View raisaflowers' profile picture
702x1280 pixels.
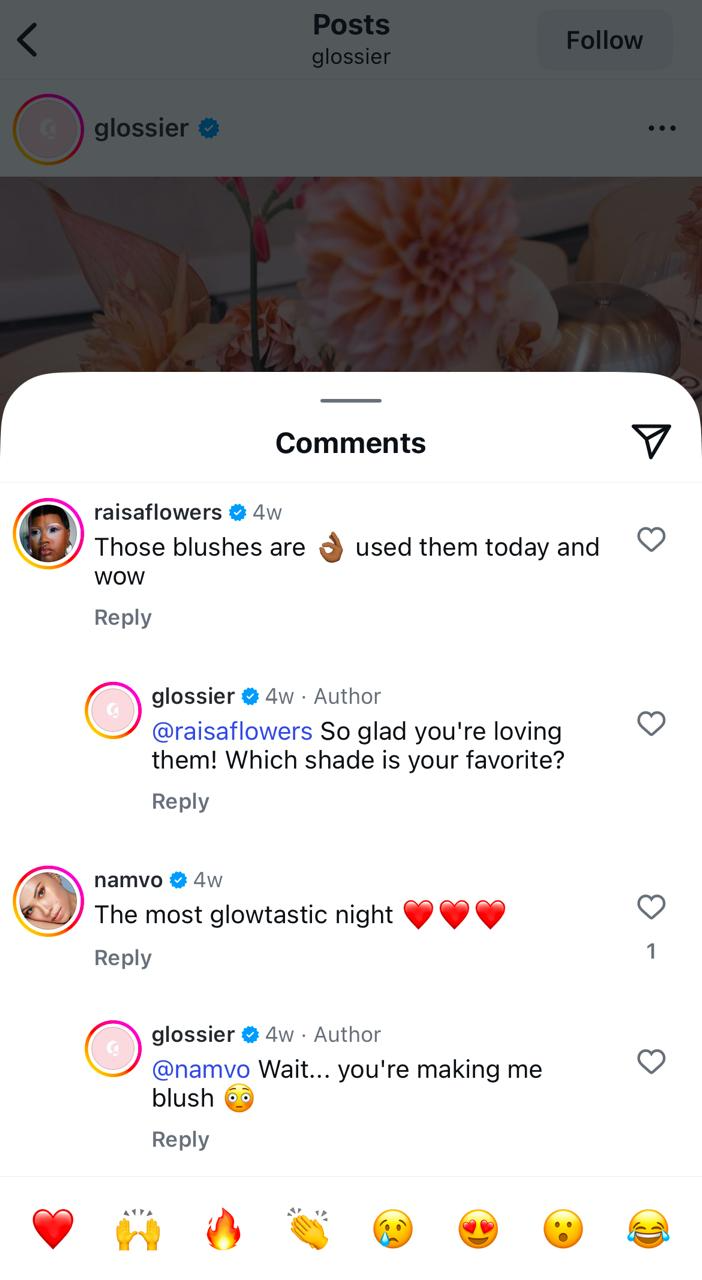coord(48,533)
